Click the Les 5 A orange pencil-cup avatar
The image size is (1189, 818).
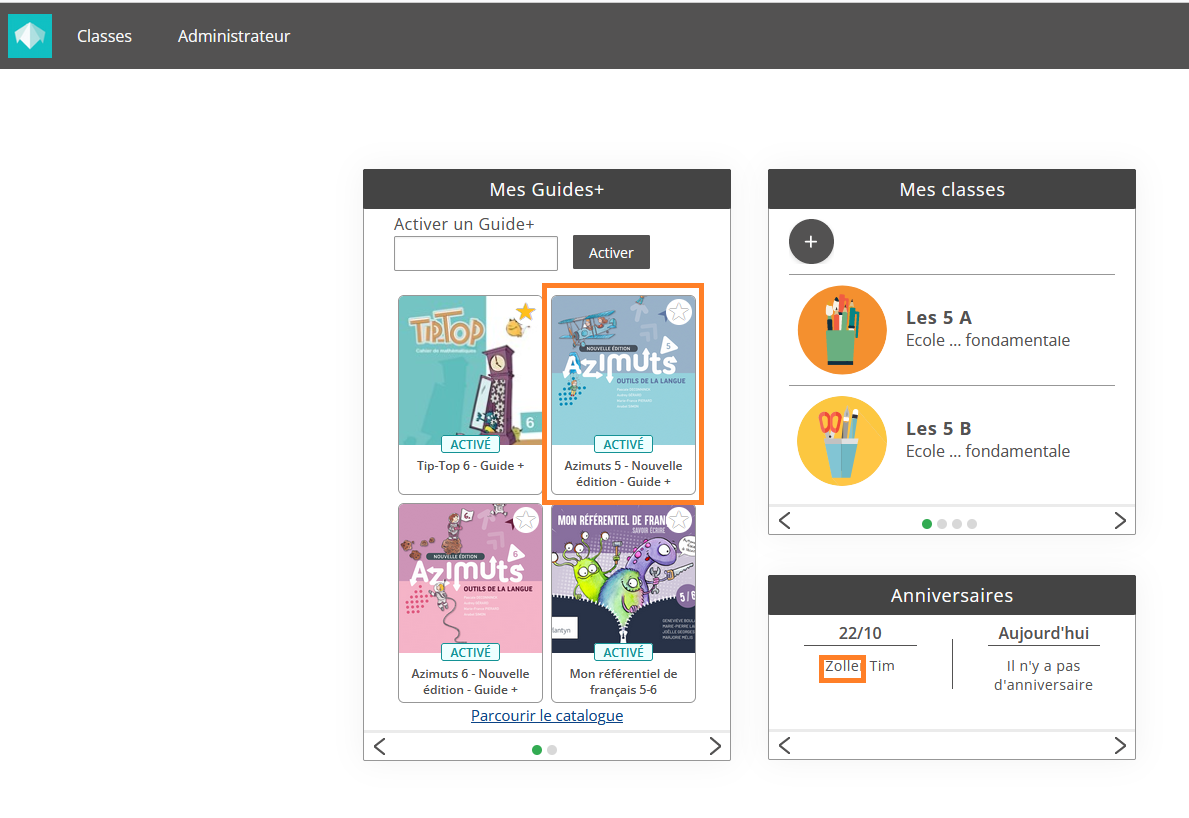point(842,330)
